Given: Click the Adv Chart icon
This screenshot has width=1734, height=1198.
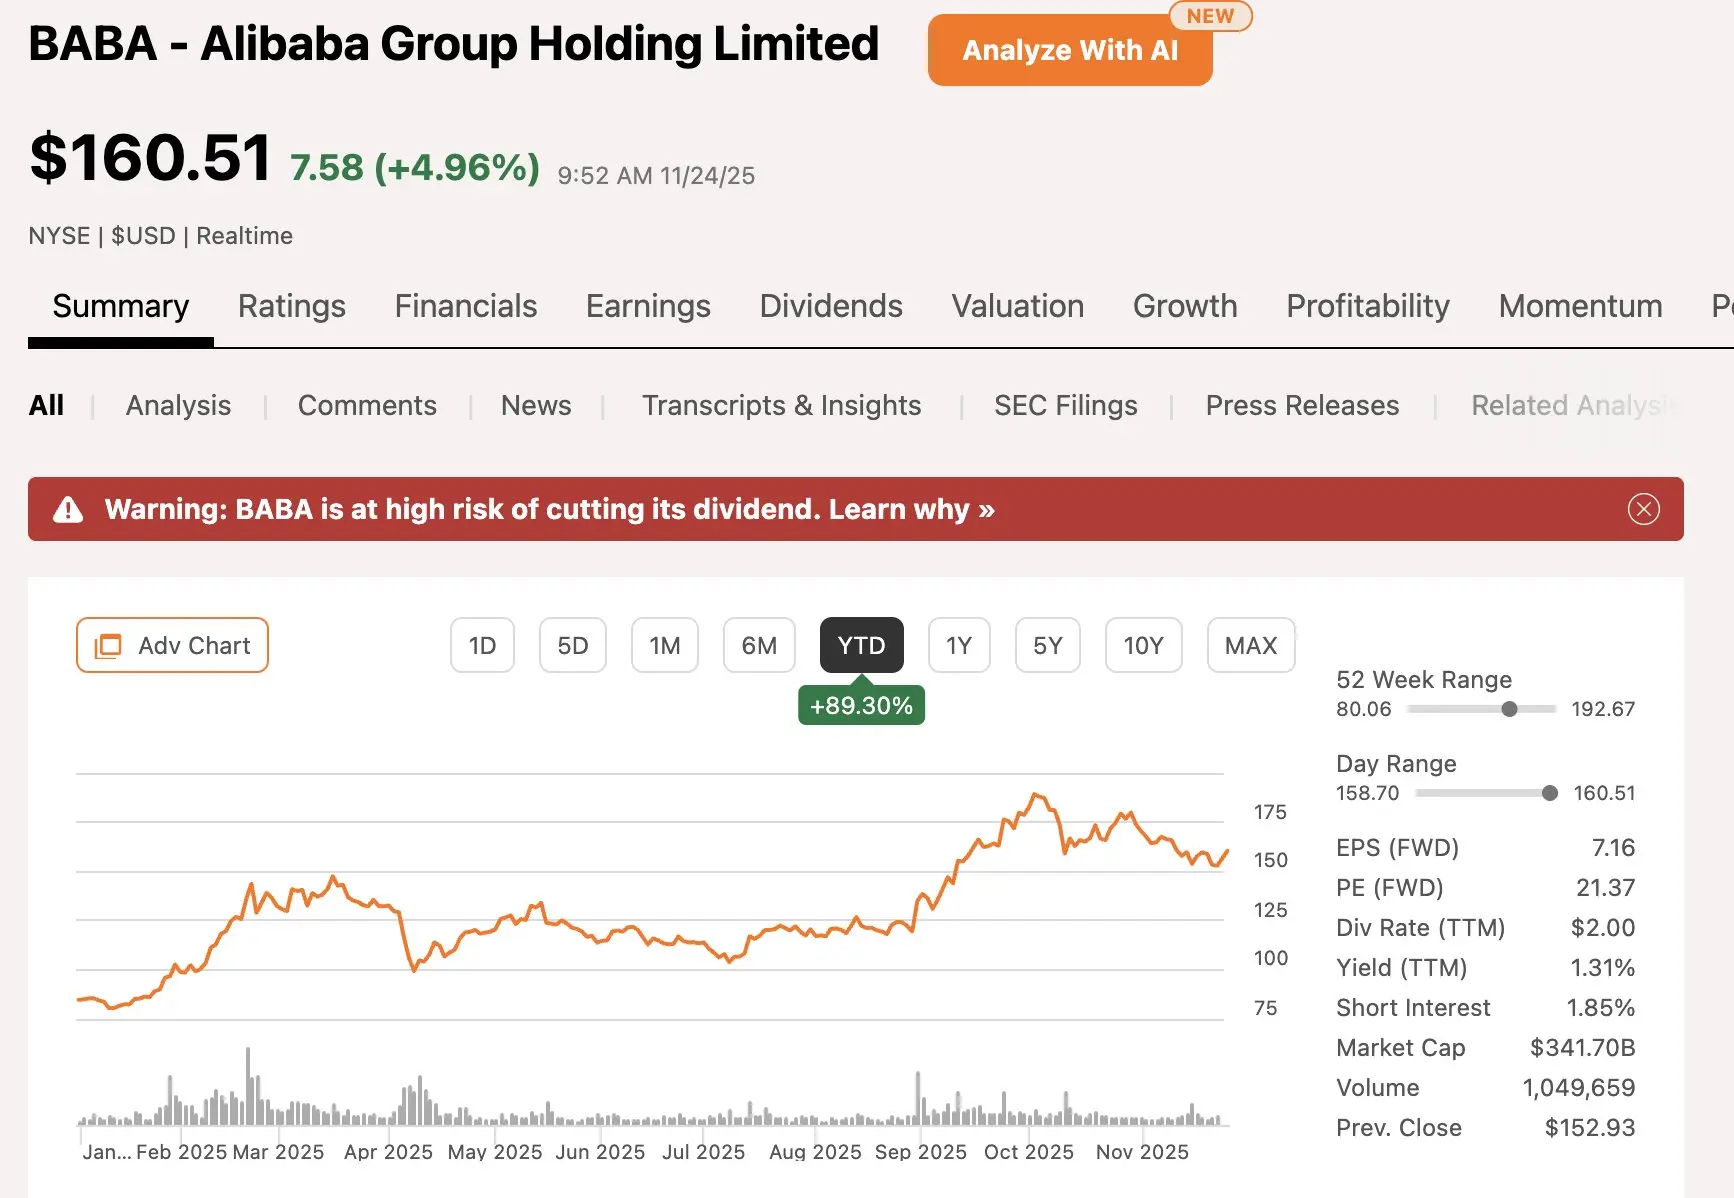Looking at the screenshot, I should point(108,646).
